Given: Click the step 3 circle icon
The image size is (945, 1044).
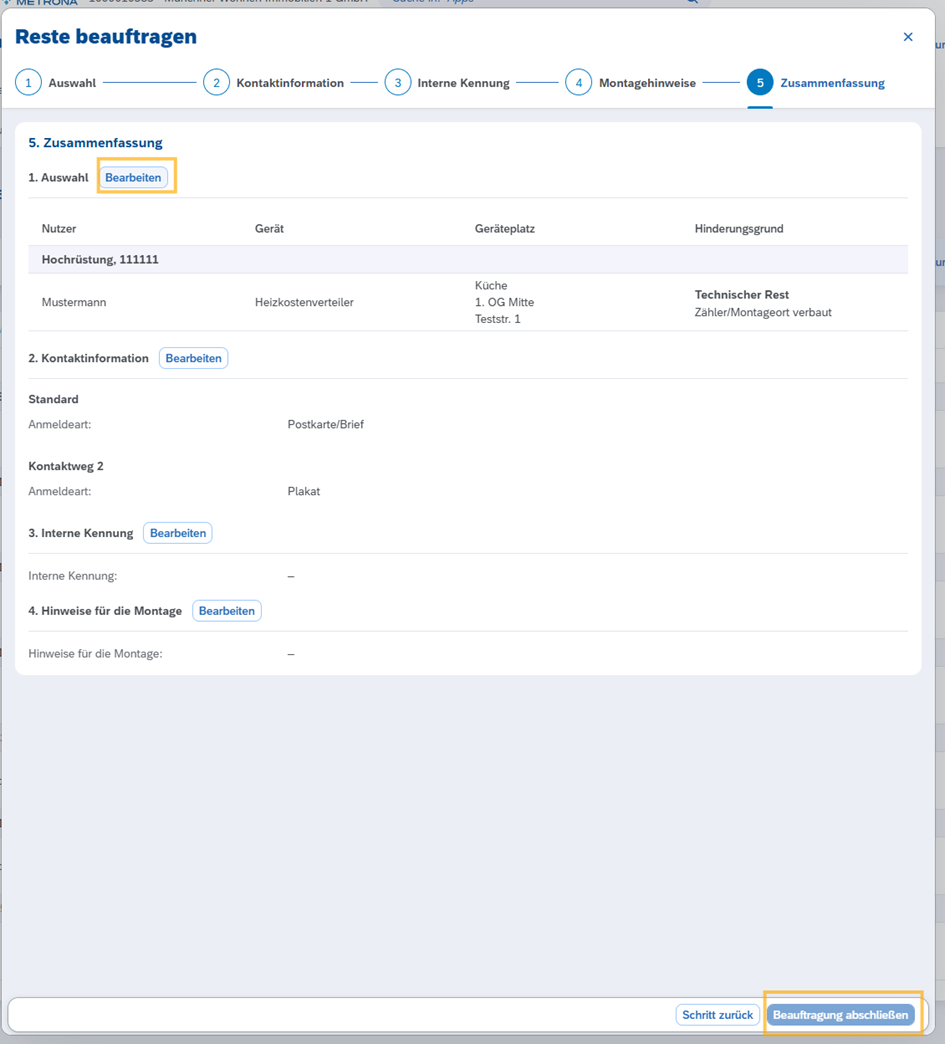Looking at the screenshot, I should [397, 83].
